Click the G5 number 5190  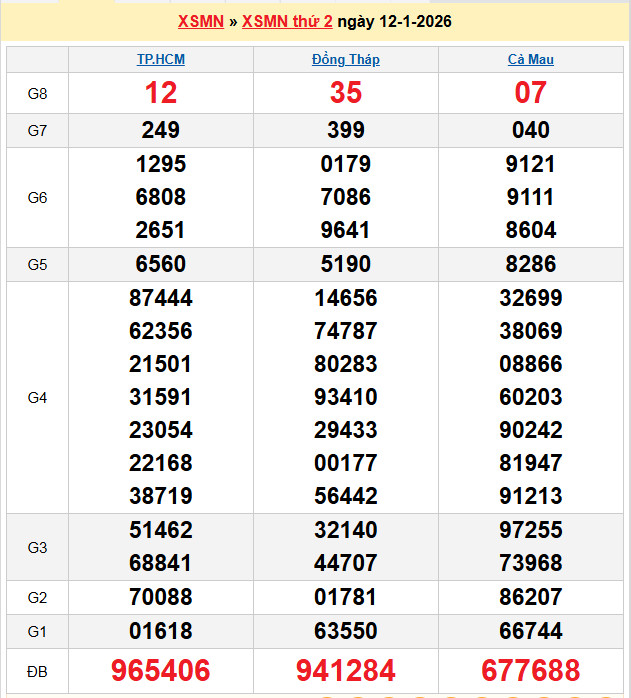click(x=346, y=264)
